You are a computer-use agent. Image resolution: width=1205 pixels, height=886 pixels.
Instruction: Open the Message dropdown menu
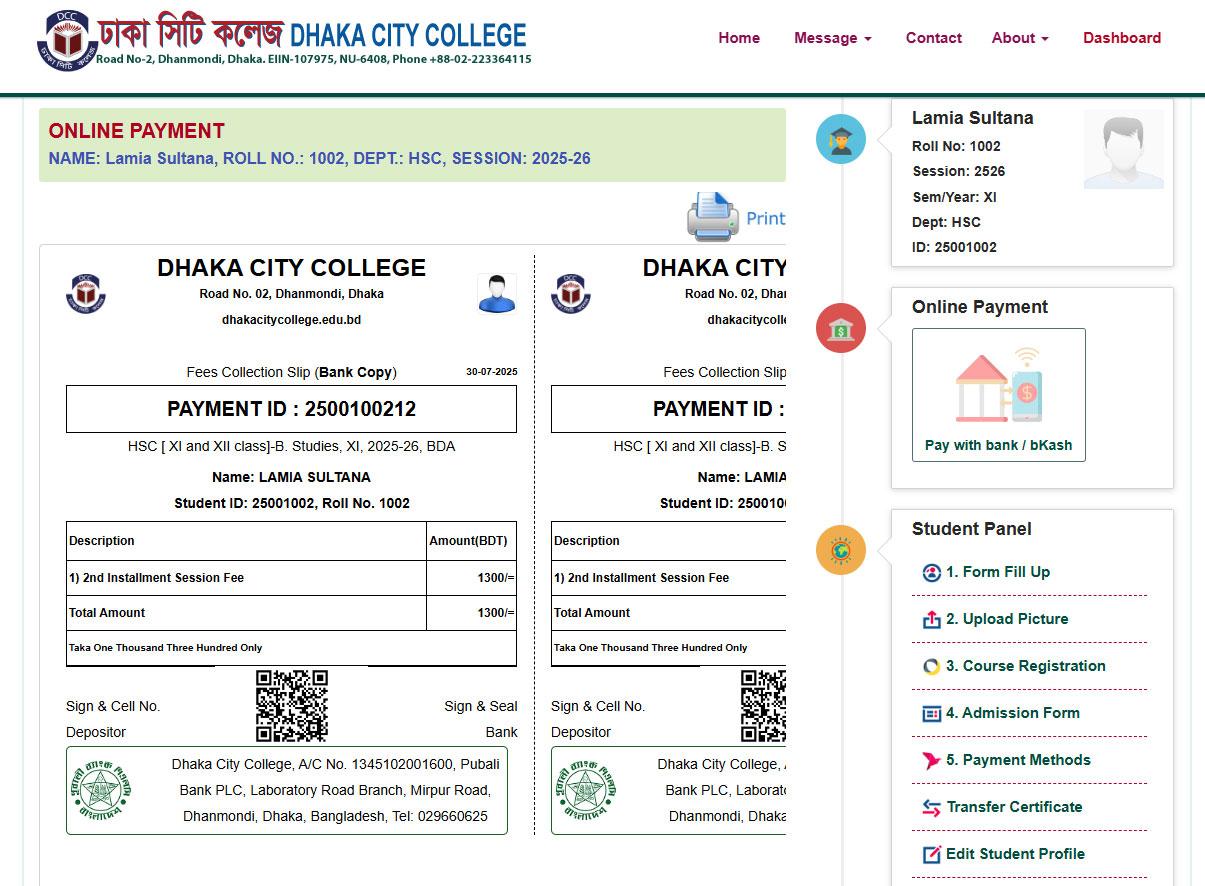pos(832,38)
